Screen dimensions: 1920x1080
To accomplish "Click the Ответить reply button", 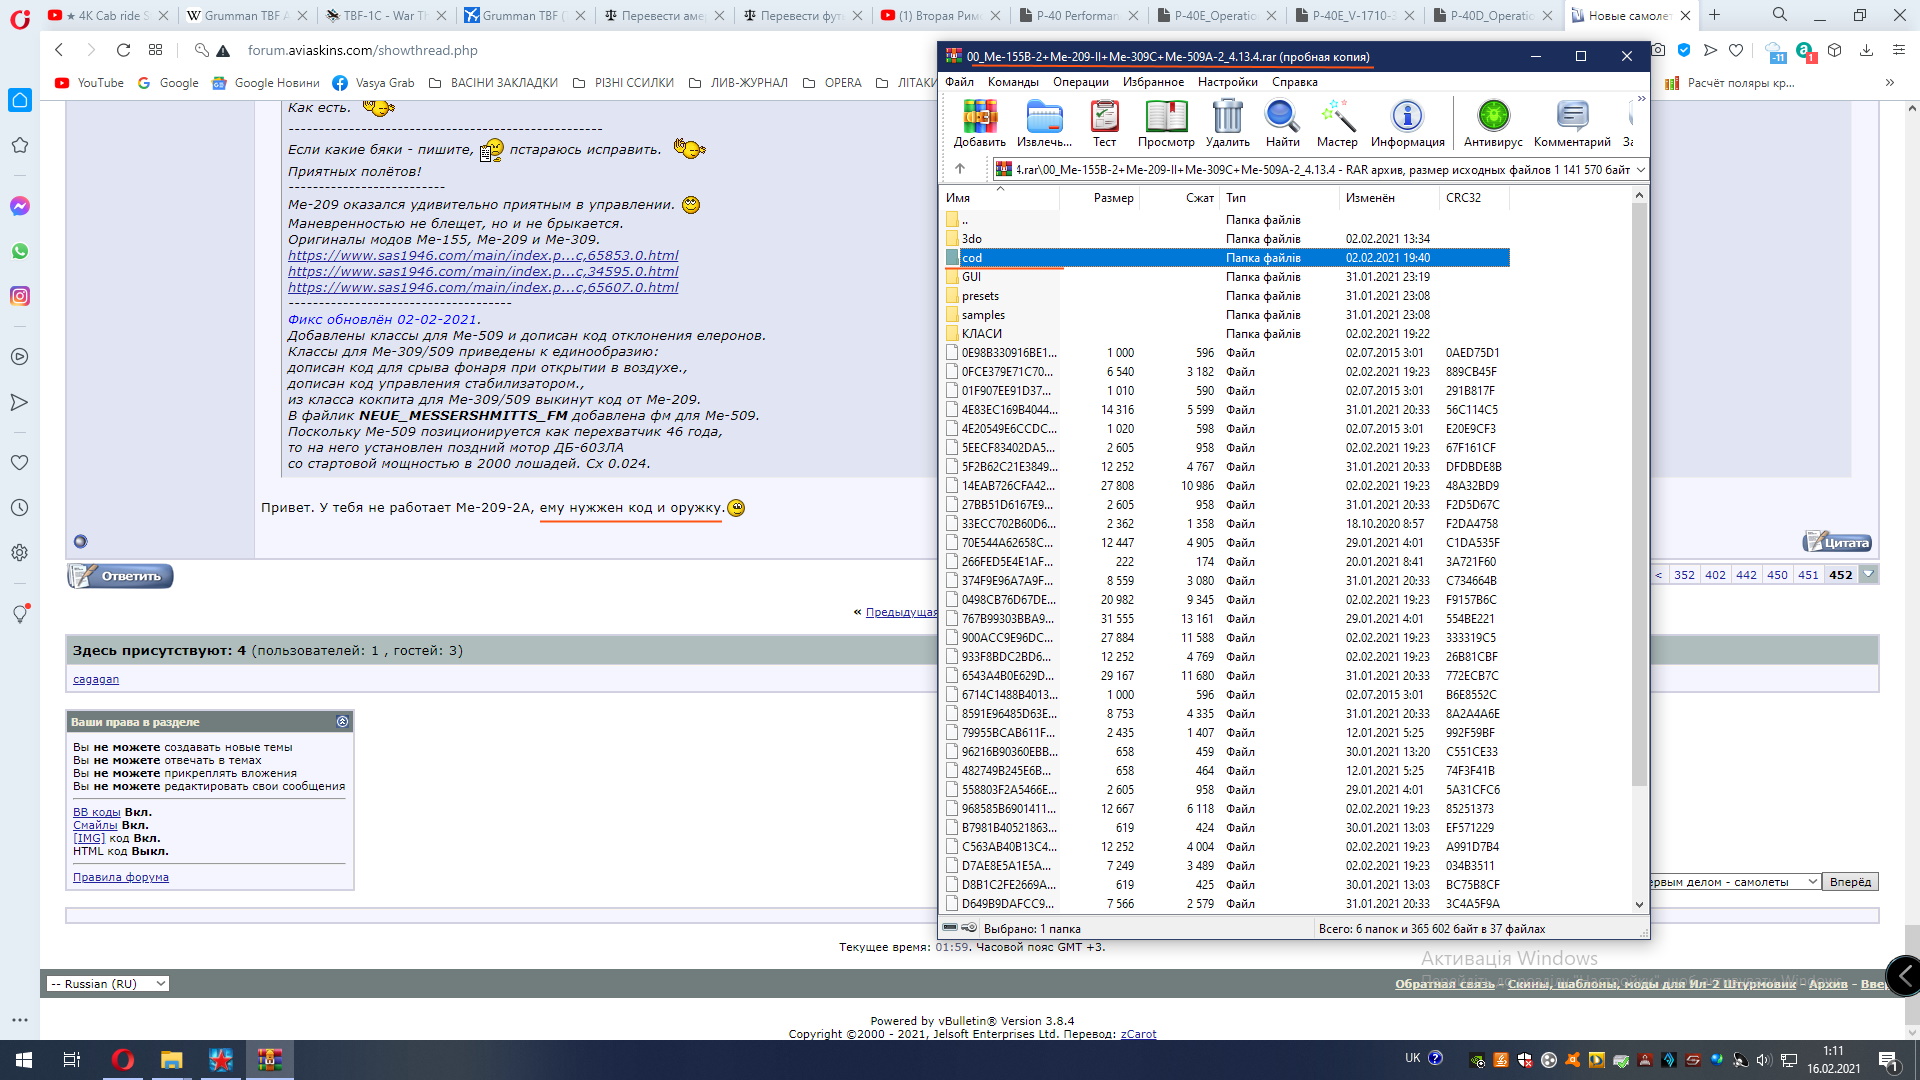I will pos(121,576).
